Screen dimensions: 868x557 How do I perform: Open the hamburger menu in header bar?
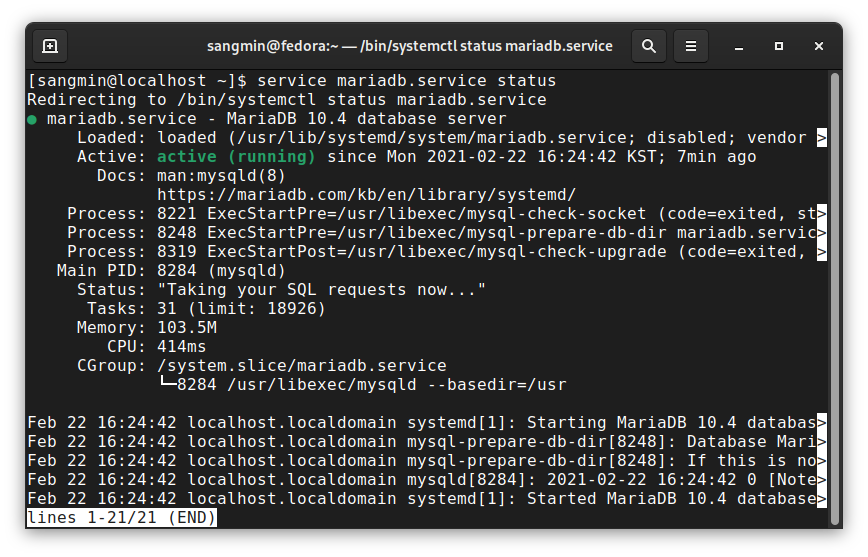click(x=690, y=46)
